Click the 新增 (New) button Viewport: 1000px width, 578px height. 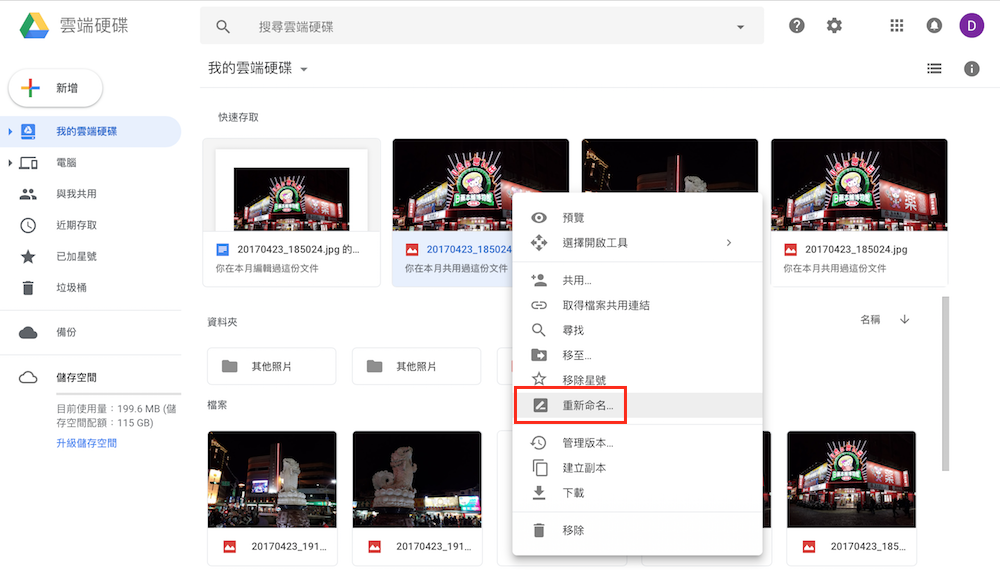click(55, 87)
